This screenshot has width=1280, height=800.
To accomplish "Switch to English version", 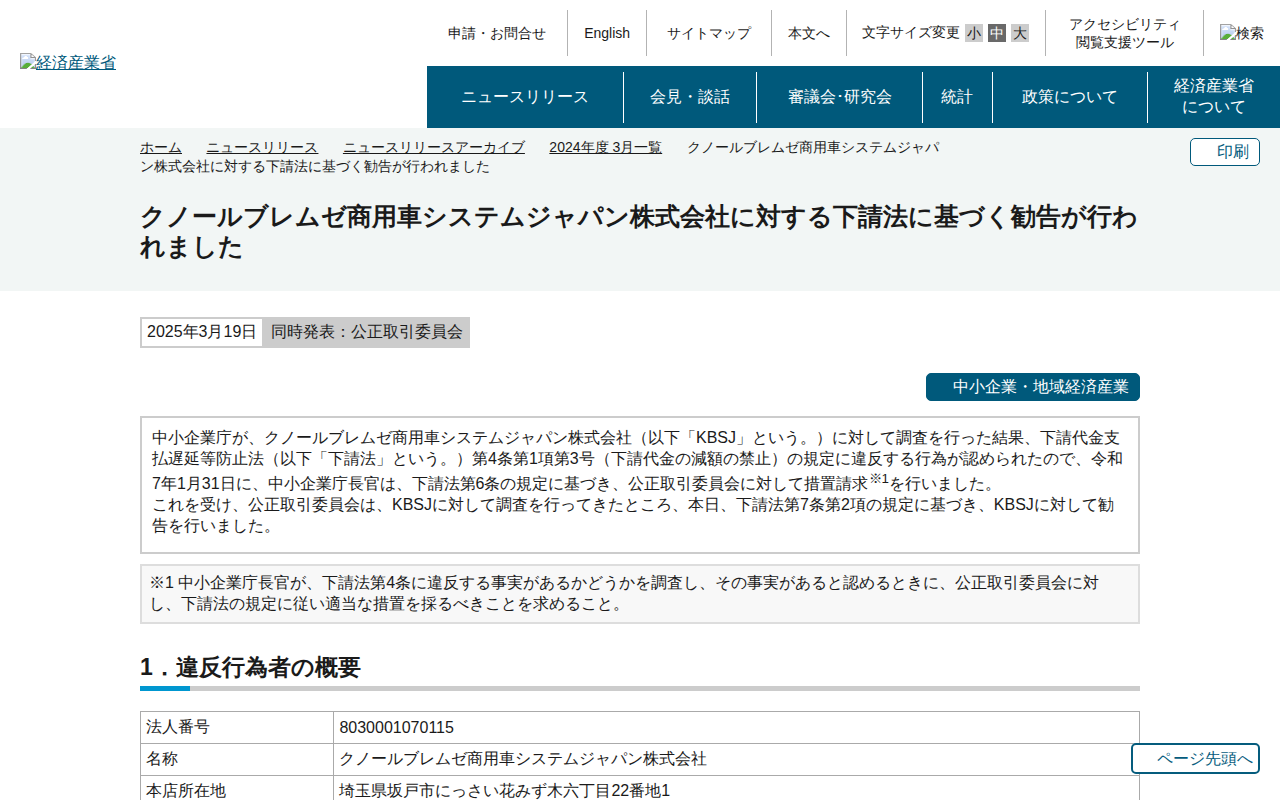I will coord(607,33).
